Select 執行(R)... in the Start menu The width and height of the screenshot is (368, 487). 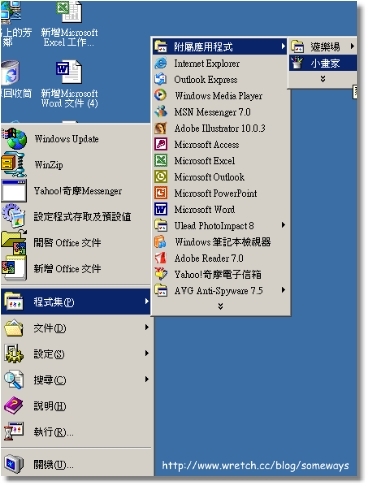pos(76,432)
